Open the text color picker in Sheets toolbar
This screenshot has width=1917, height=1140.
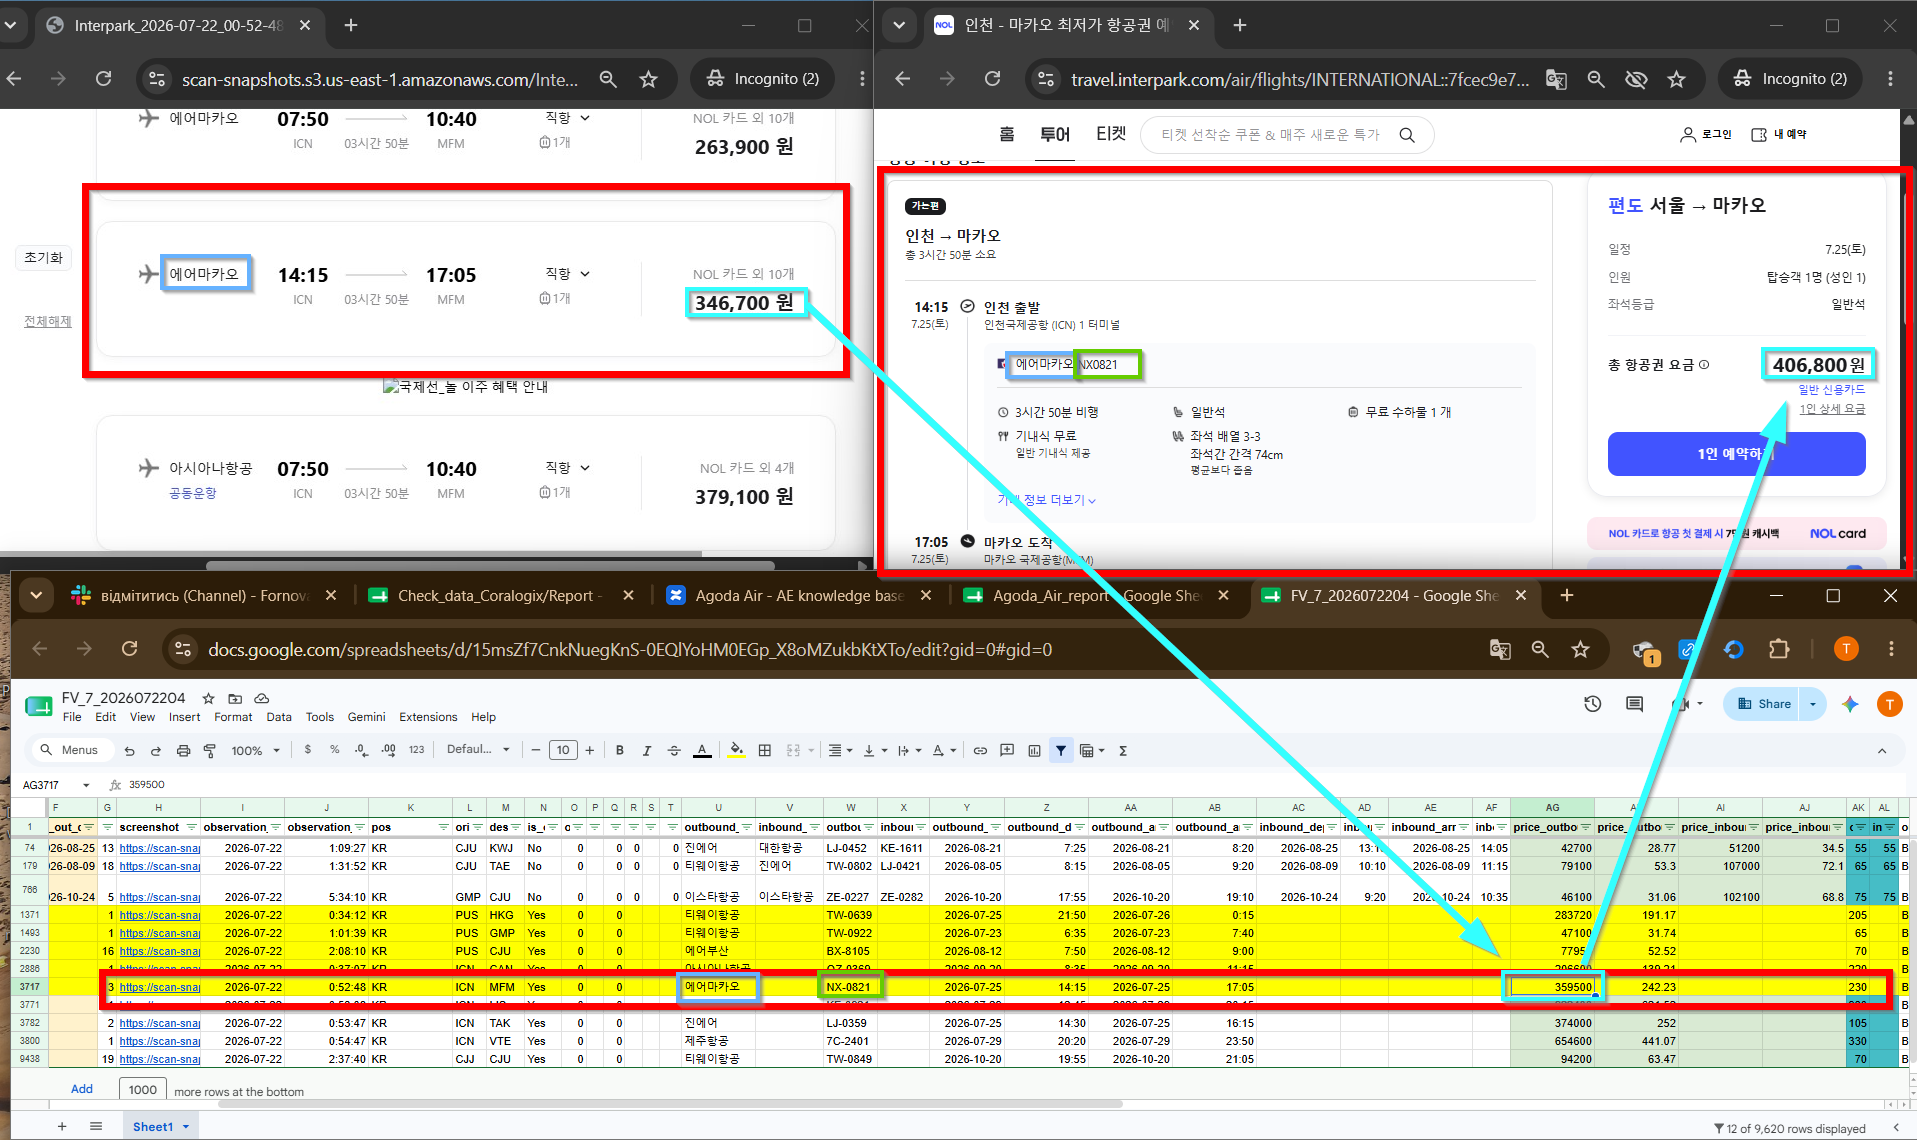pos(702,750)
